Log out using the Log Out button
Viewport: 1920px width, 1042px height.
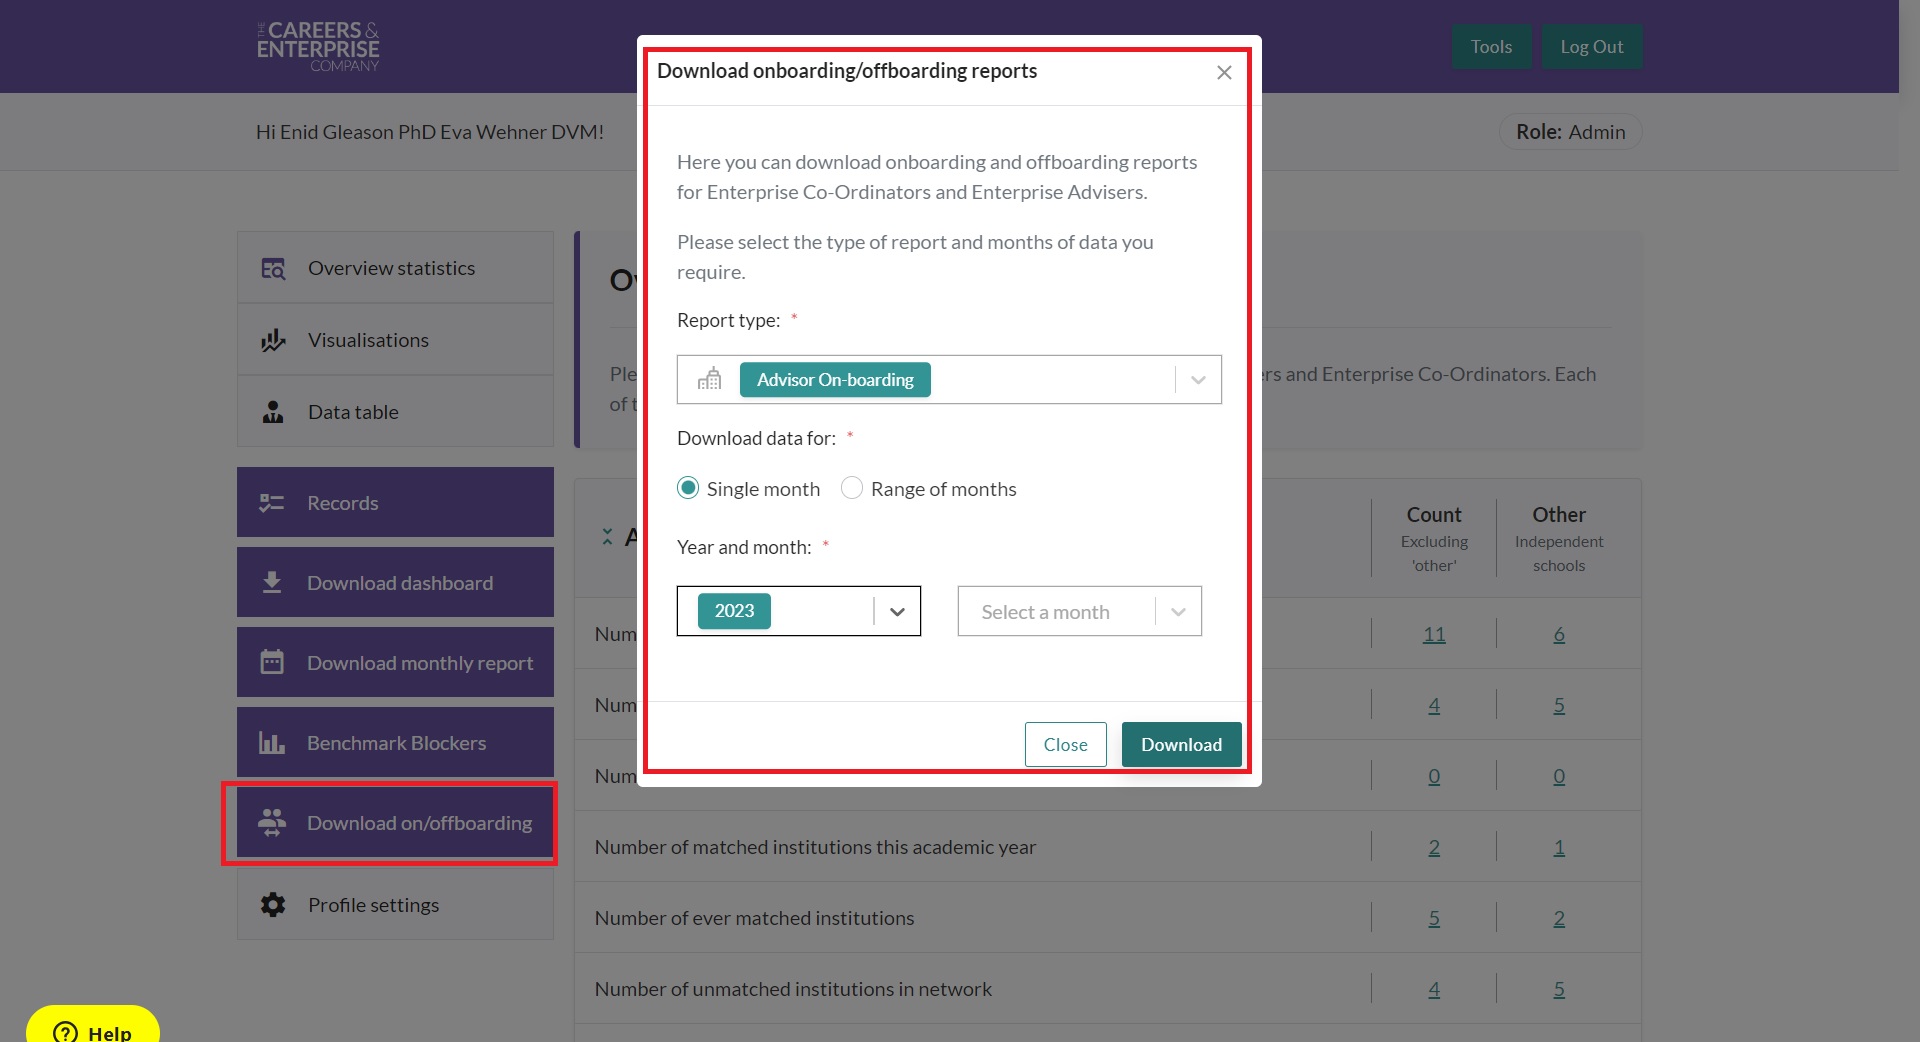(x=1591, y=47)
